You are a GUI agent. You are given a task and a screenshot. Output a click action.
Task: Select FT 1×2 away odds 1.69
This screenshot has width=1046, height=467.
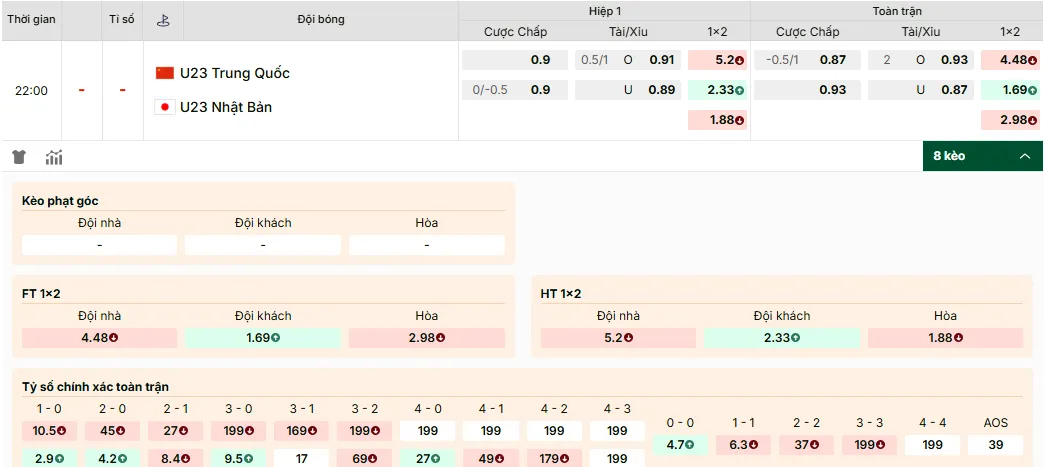(x=263, y=338)
